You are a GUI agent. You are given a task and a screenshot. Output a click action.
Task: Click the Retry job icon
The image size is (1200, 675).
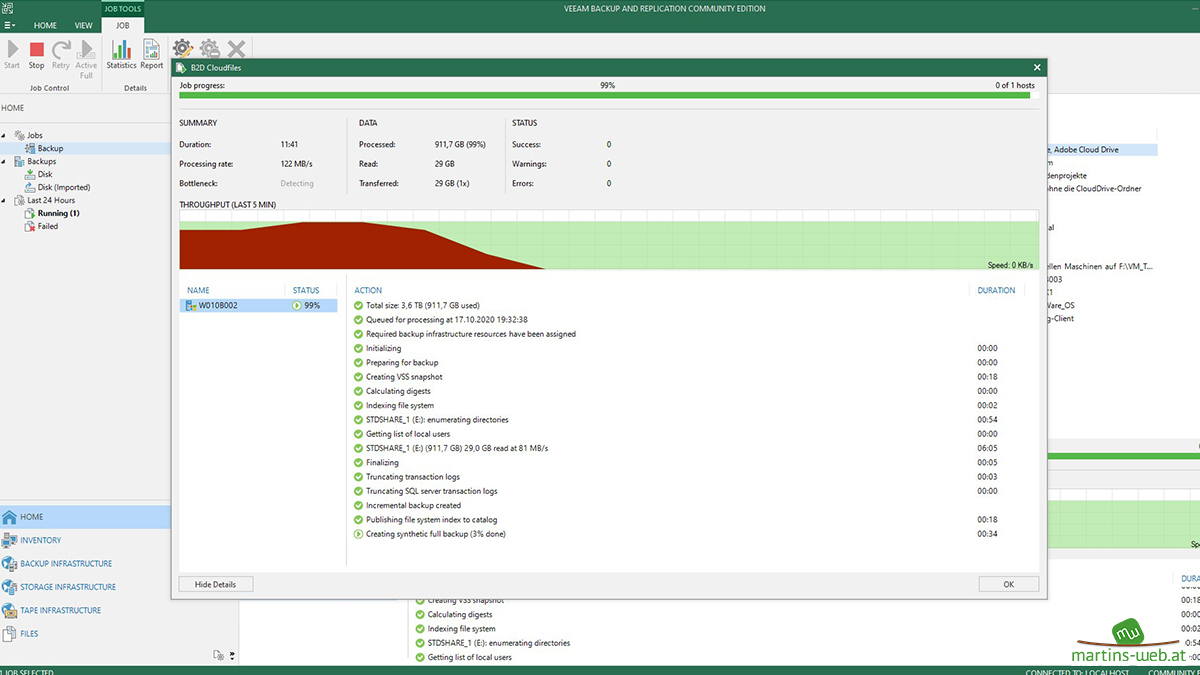pos(61,54)
